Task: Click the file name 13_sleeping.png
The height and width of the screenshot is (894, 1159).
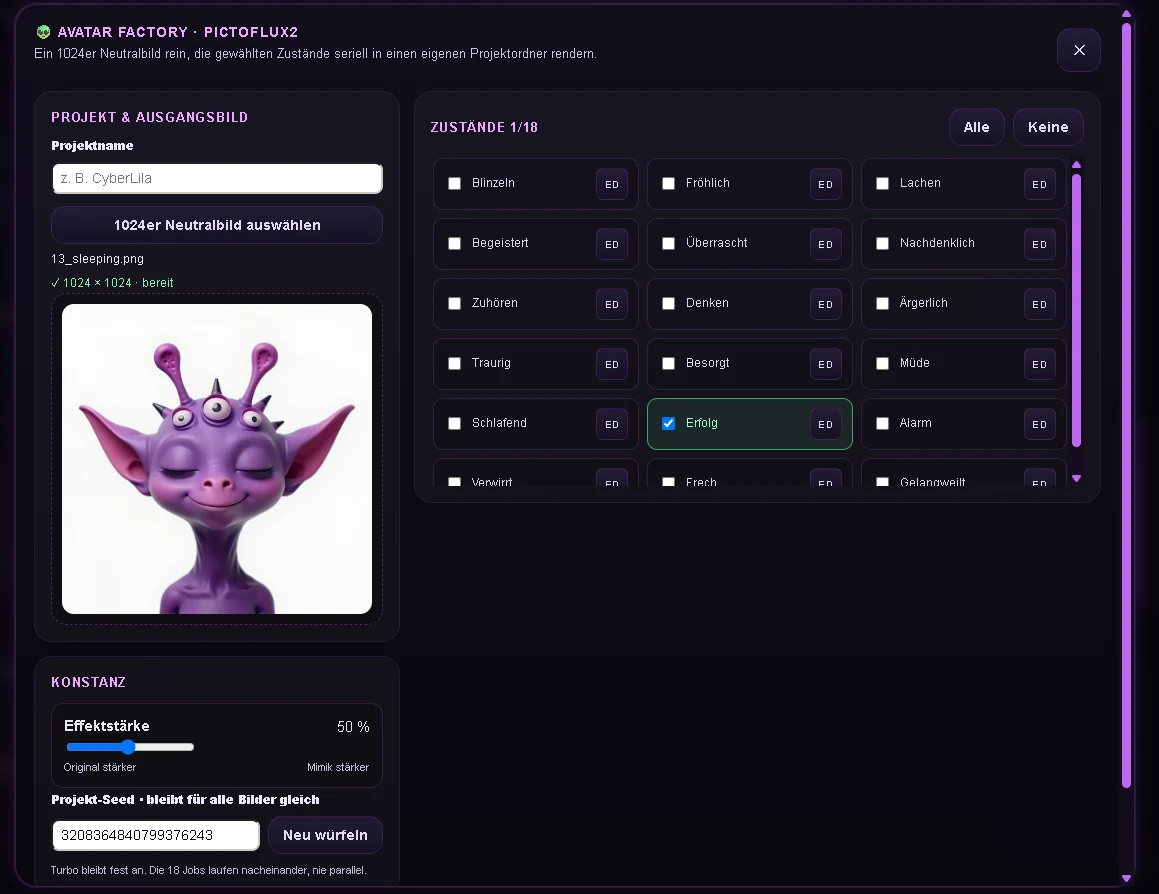Action: tap(98, 259)
